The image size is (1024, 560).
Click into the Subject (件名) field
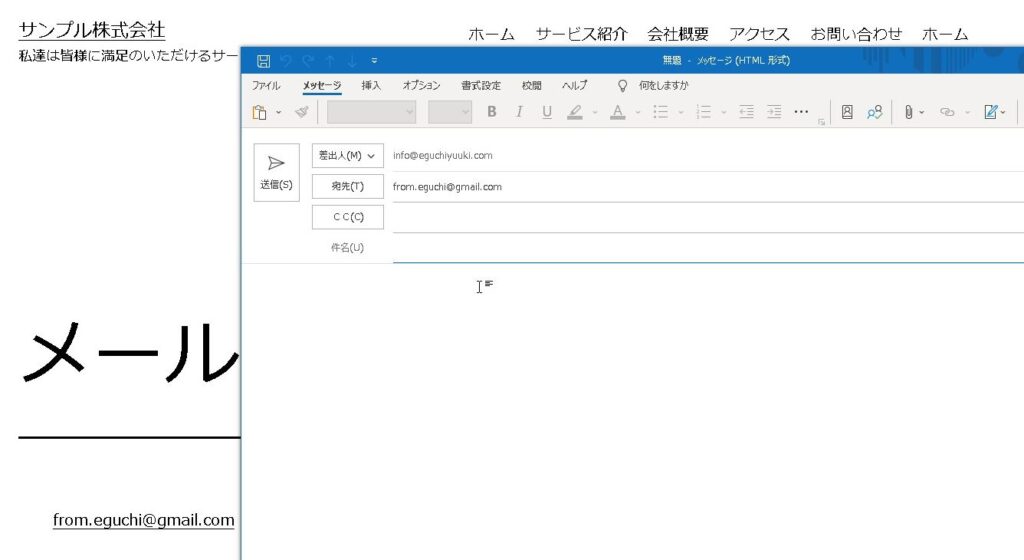point(700,248)
